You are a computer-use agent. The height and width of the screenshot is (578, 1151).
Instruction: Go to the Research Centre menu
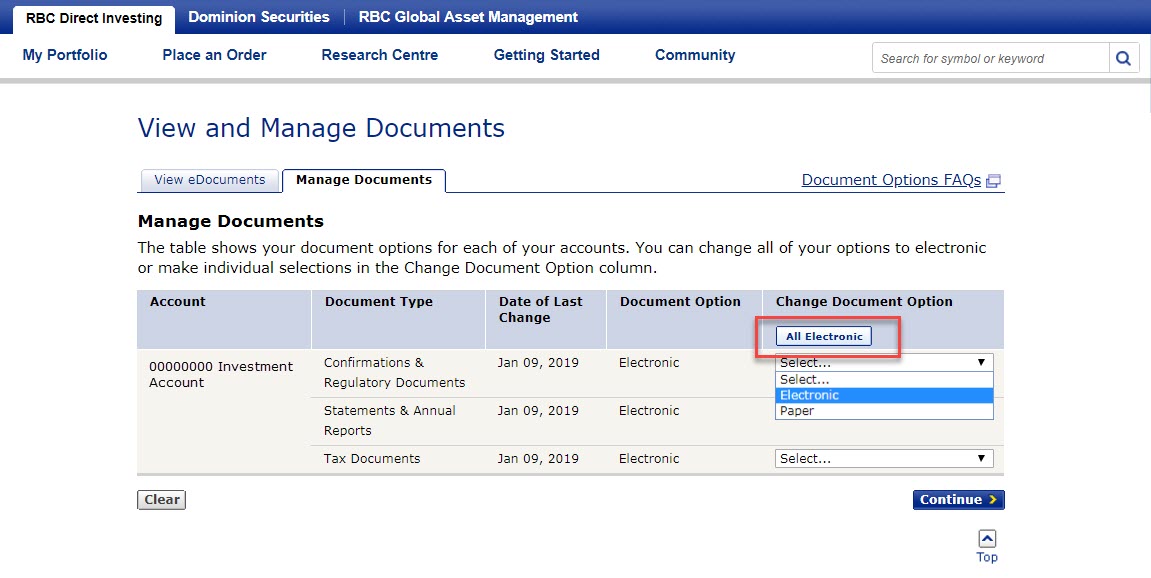pos(380,55)
